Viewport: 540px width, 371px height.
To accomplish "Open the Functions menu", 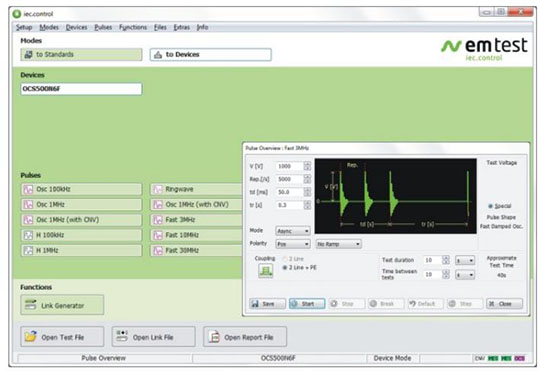I will [133, 27].
